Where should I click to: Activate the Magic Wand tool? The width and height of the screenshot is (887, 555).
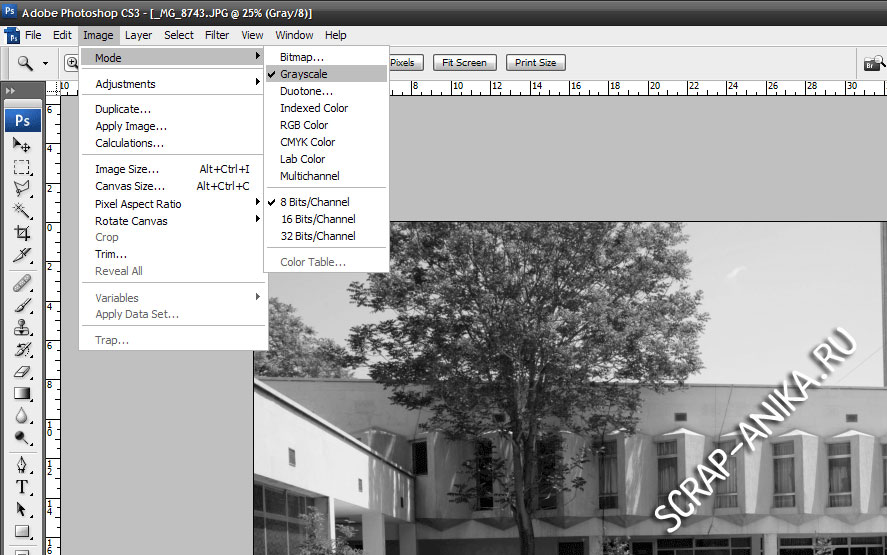pyautogui.click(x=22, y=210)
